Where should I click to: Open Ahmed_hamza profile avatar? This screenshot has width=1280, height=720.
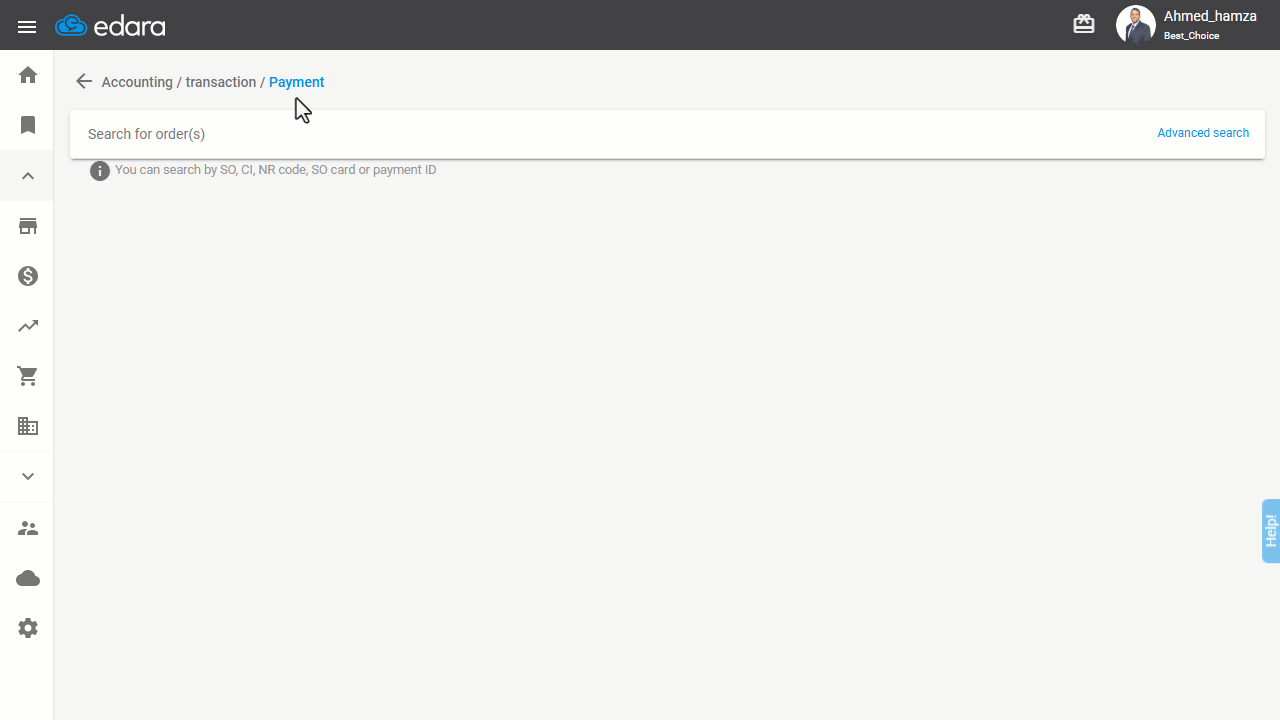click(x=1136, y=25)
